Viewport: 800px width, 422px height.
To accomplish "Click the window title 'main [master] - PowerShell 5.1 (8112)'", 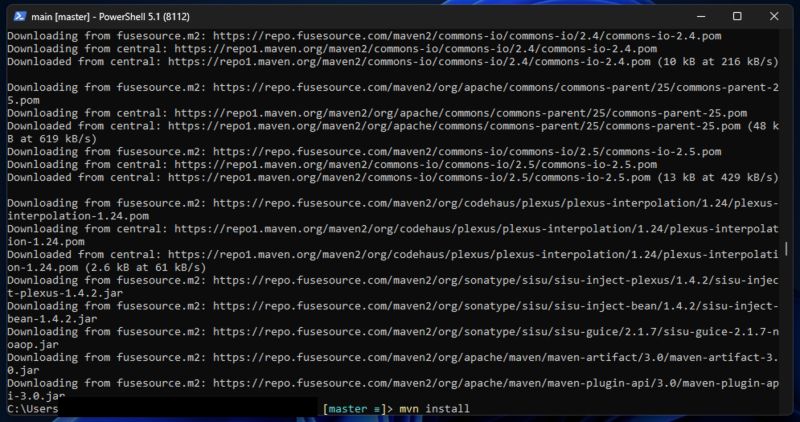I will pyautogui.click(x=110, y=17).
